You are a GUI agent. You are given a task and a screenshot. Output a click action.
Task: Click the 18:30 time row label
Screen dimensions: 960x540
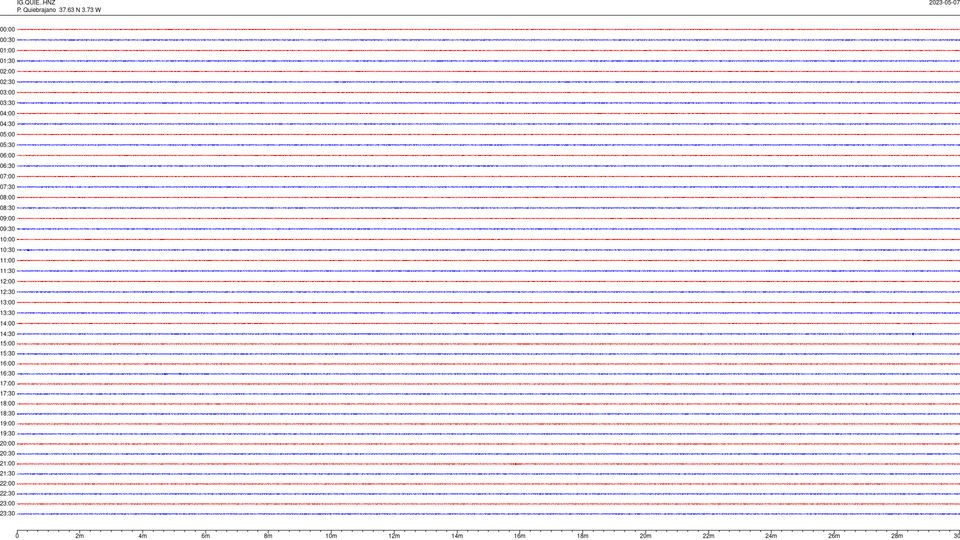pos(7,414)
